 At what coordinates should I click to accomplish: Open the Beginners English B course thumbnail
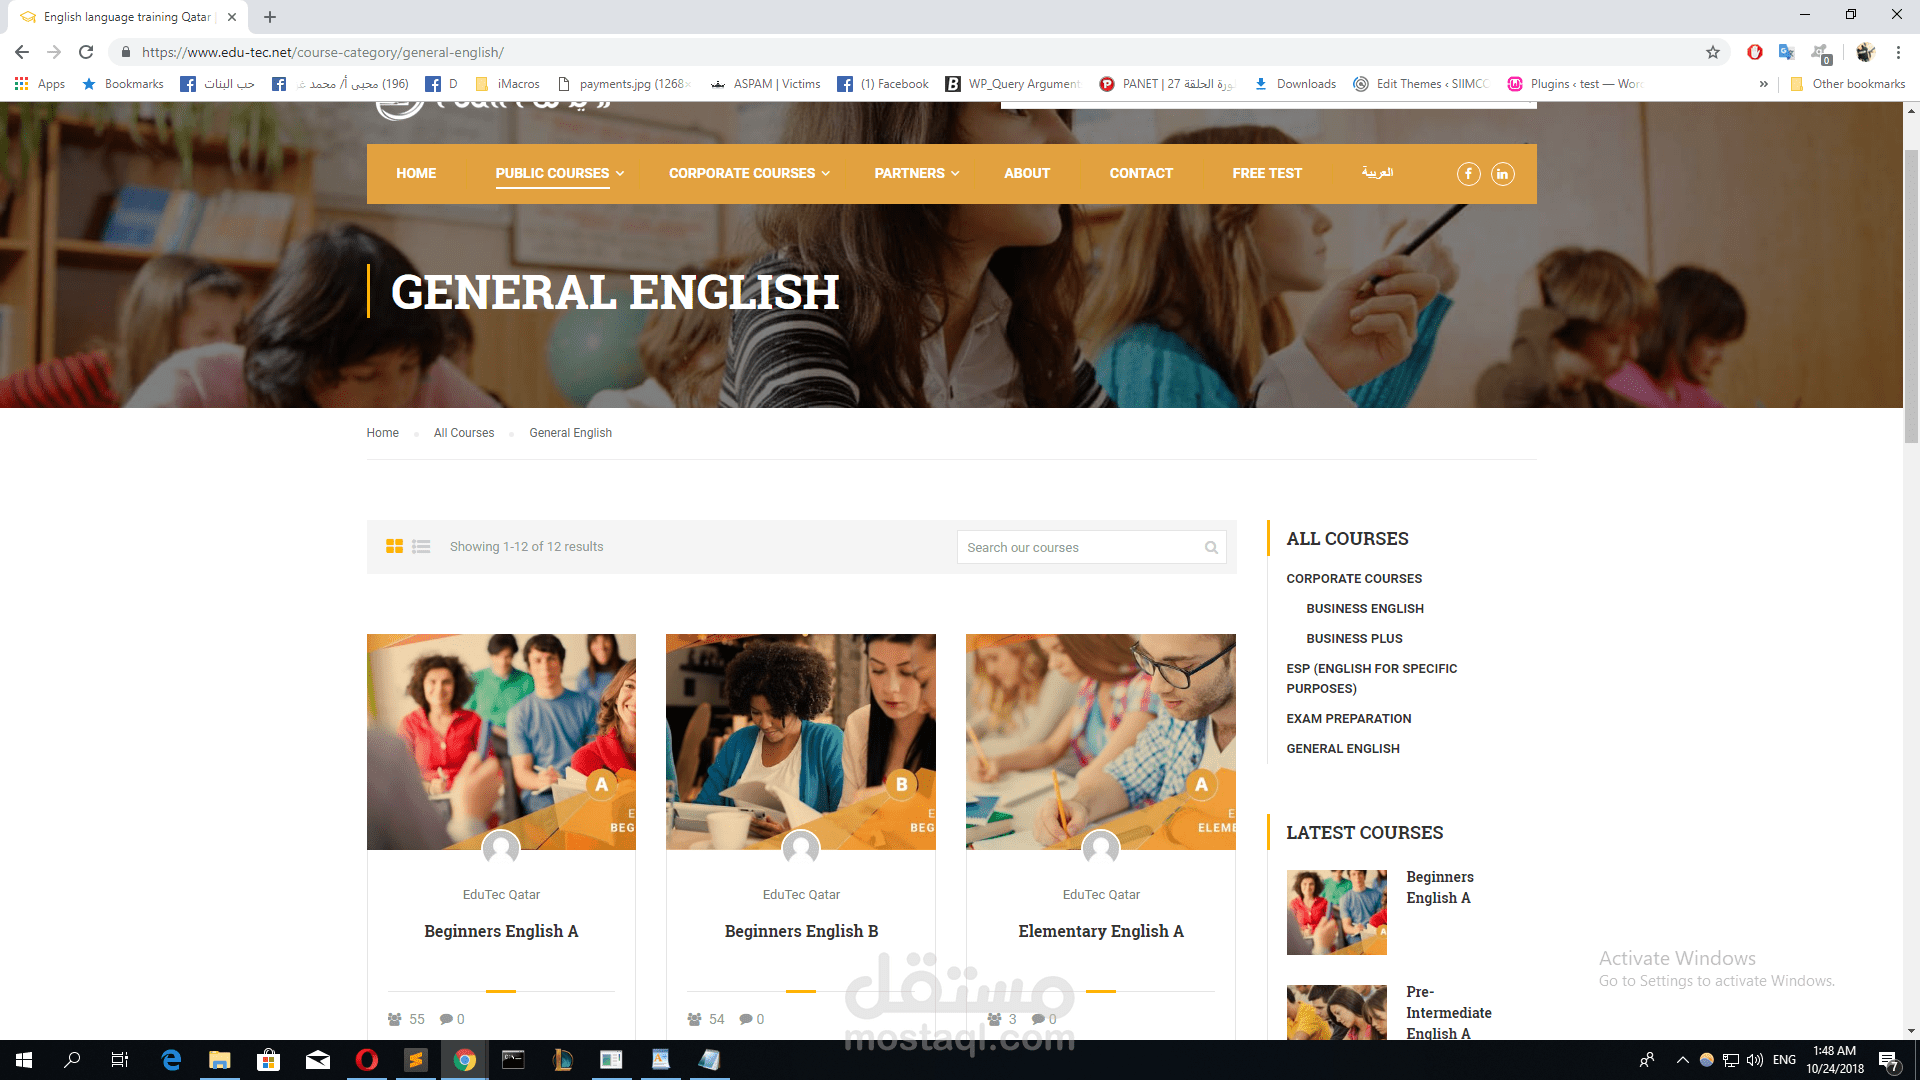click(801, 742)
